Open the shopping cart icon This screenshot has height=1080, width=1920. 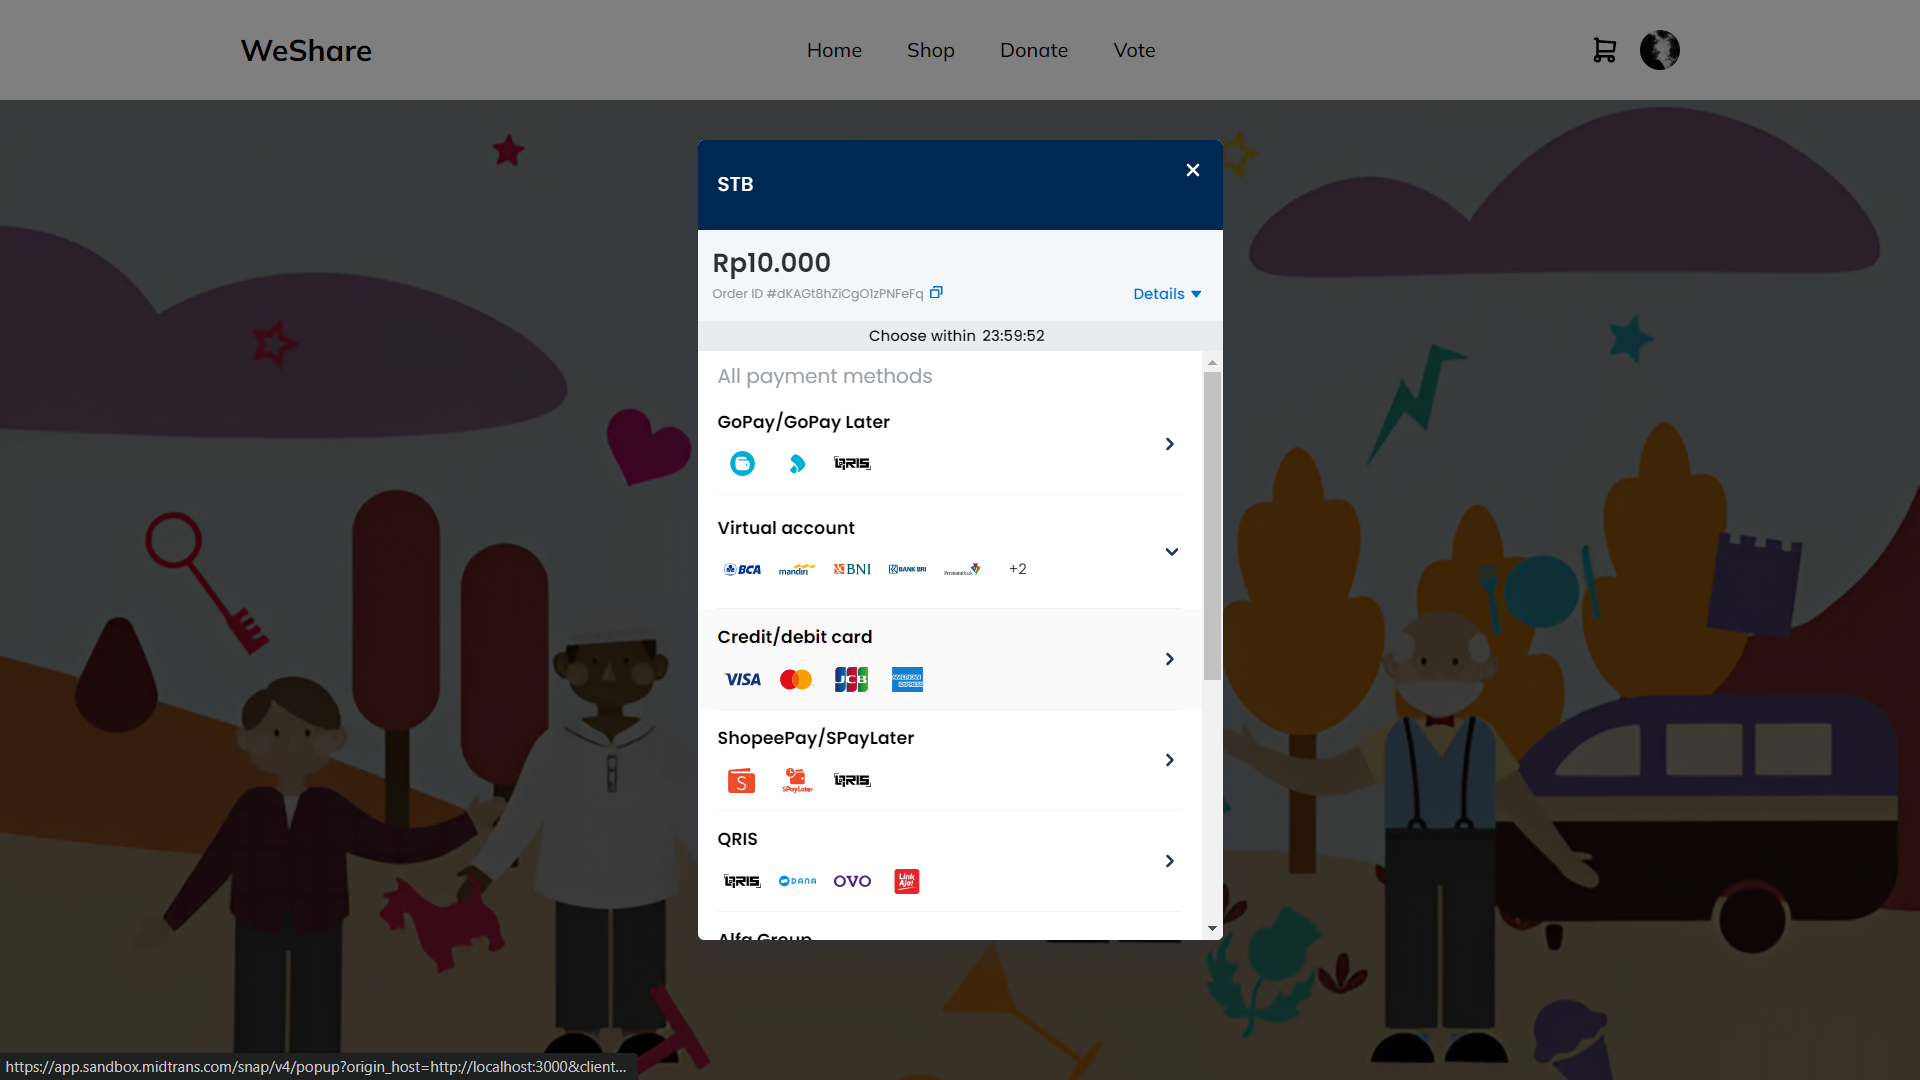pyautogui.click(x=1604, y=50)
